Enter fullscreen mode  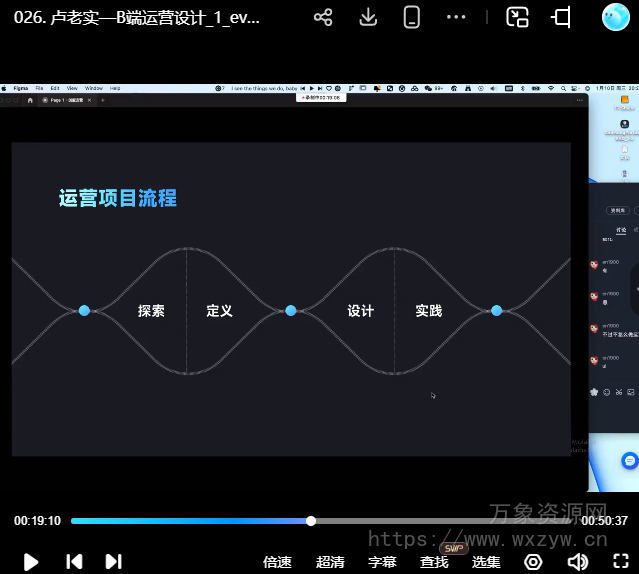click(x=619, y=562)
